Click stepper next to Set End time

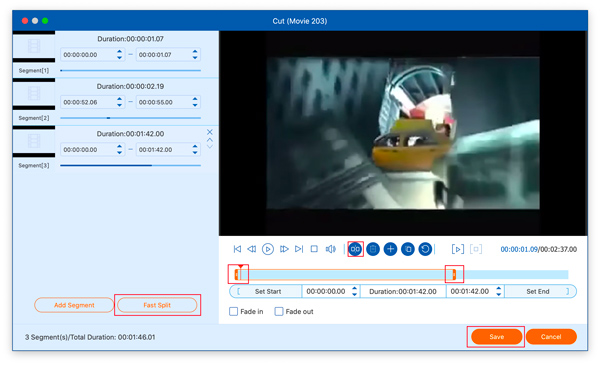pyautogui.click(x=498, y=291)
